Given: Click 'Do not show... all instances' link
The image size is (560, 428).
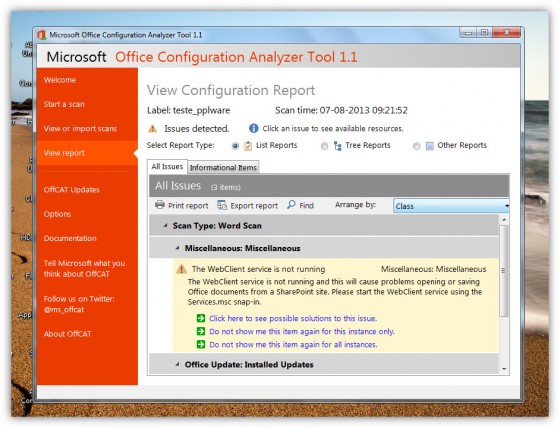Looking at the screenshot, I should coord(293,344).
